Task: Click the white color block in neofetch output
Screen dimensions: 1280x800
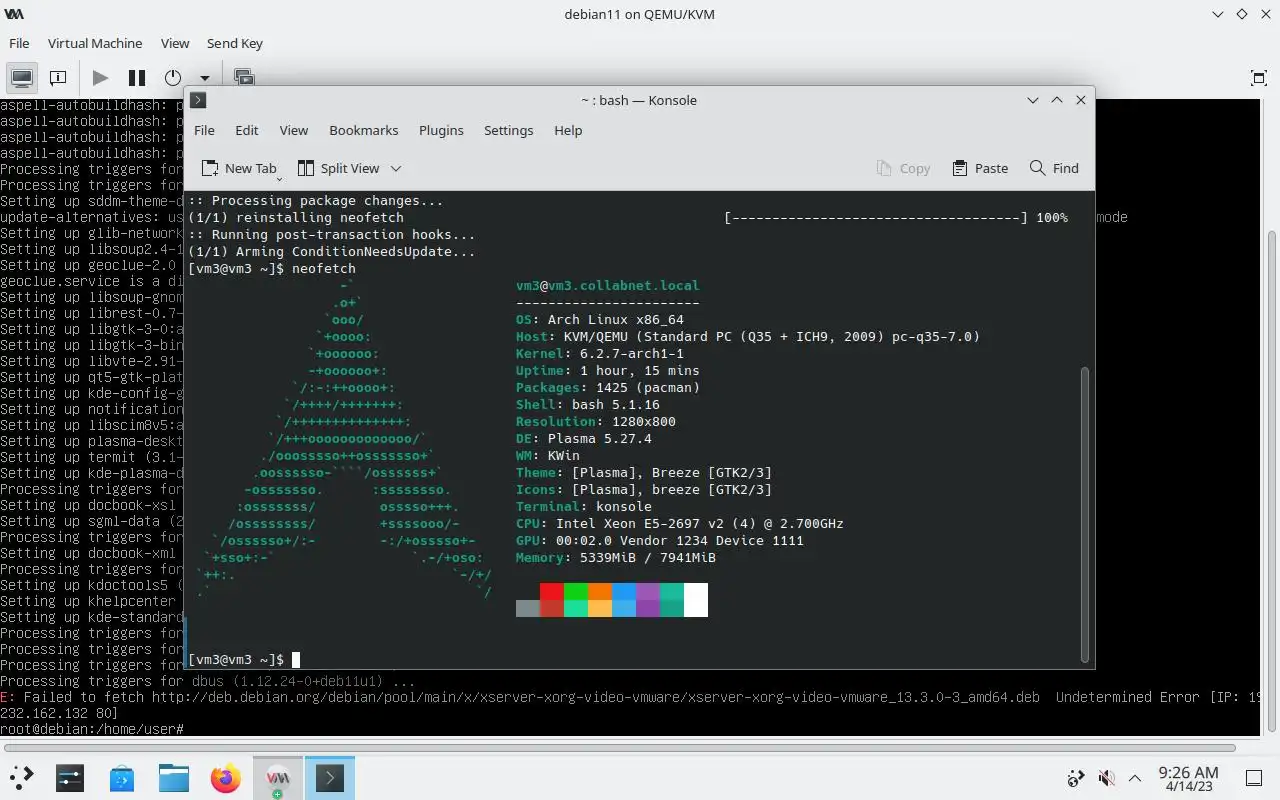Action: [x=696, y=600]
